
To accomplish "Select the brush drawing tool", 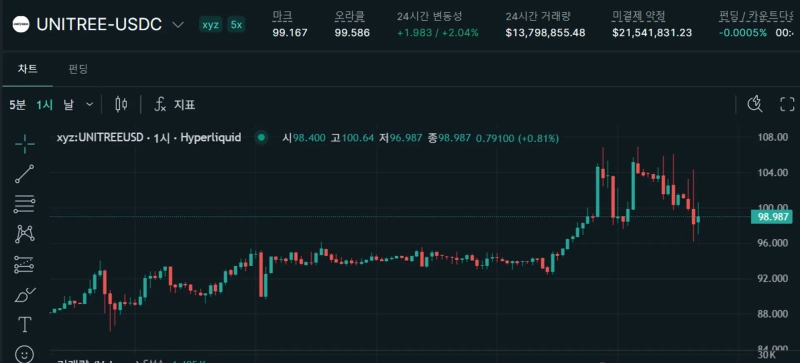I will coord(24,295).
